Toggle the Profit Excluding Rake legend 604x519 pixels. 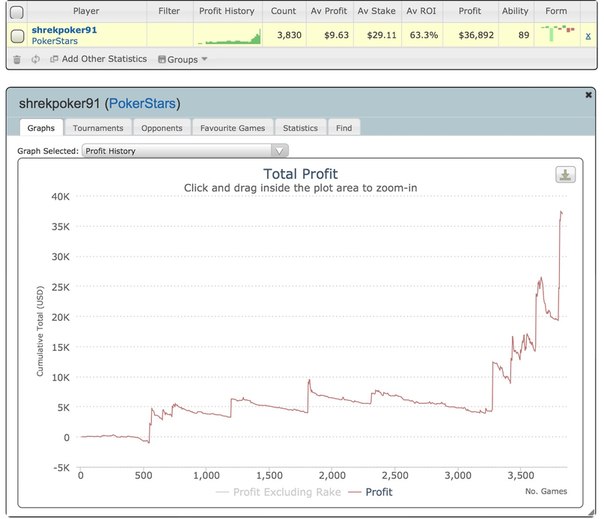coord(279,492)
